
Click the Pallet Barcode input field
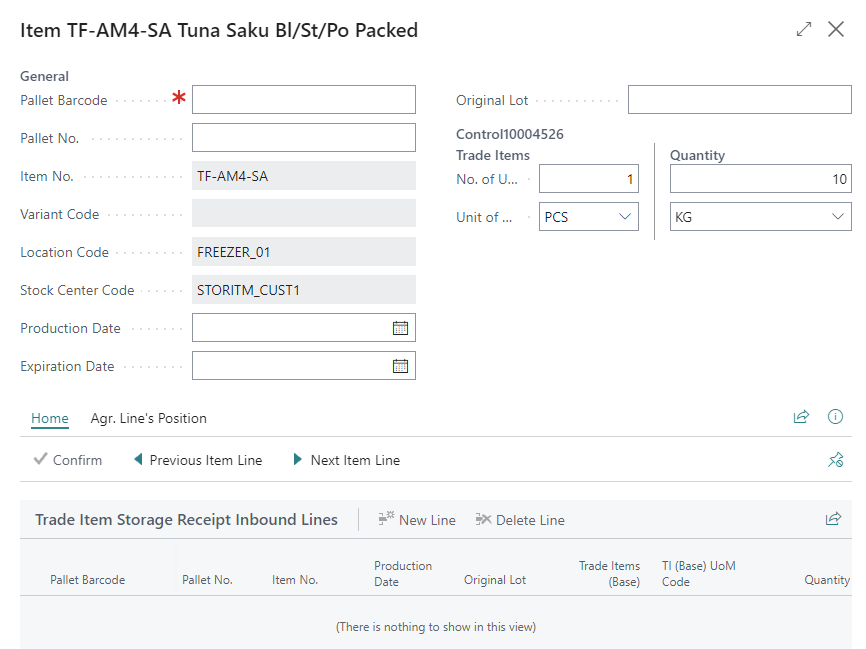tap(303, 100)
